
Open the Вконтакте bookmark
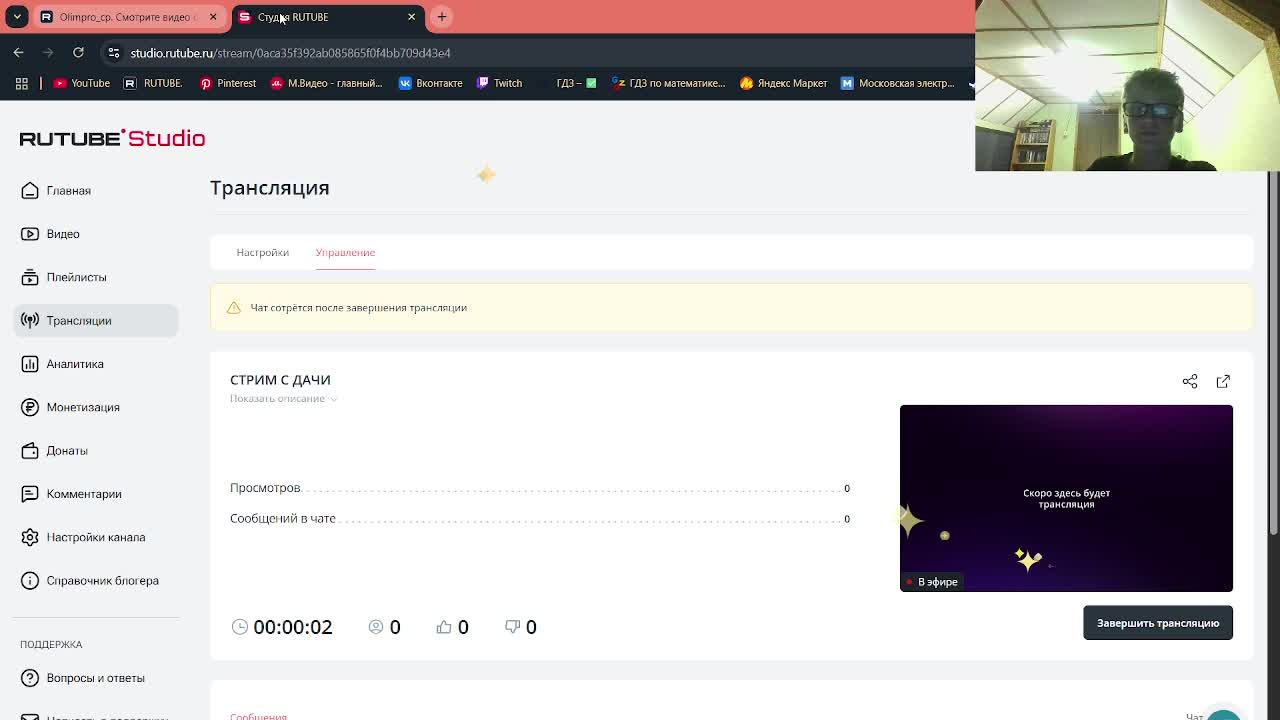(430, 83)
